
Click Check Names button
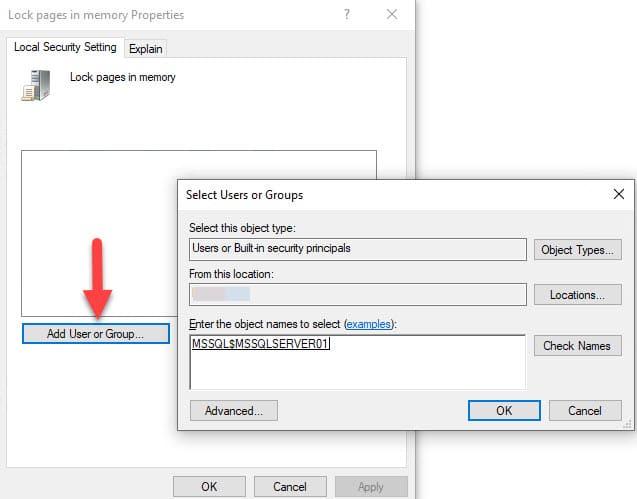pyautogui.click(x=577, y=346)
